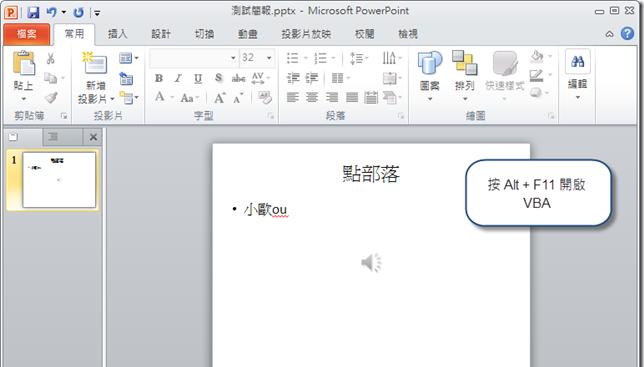Click the Shape Outline pencil
The image size is (644, 367).
coord(536,75)
